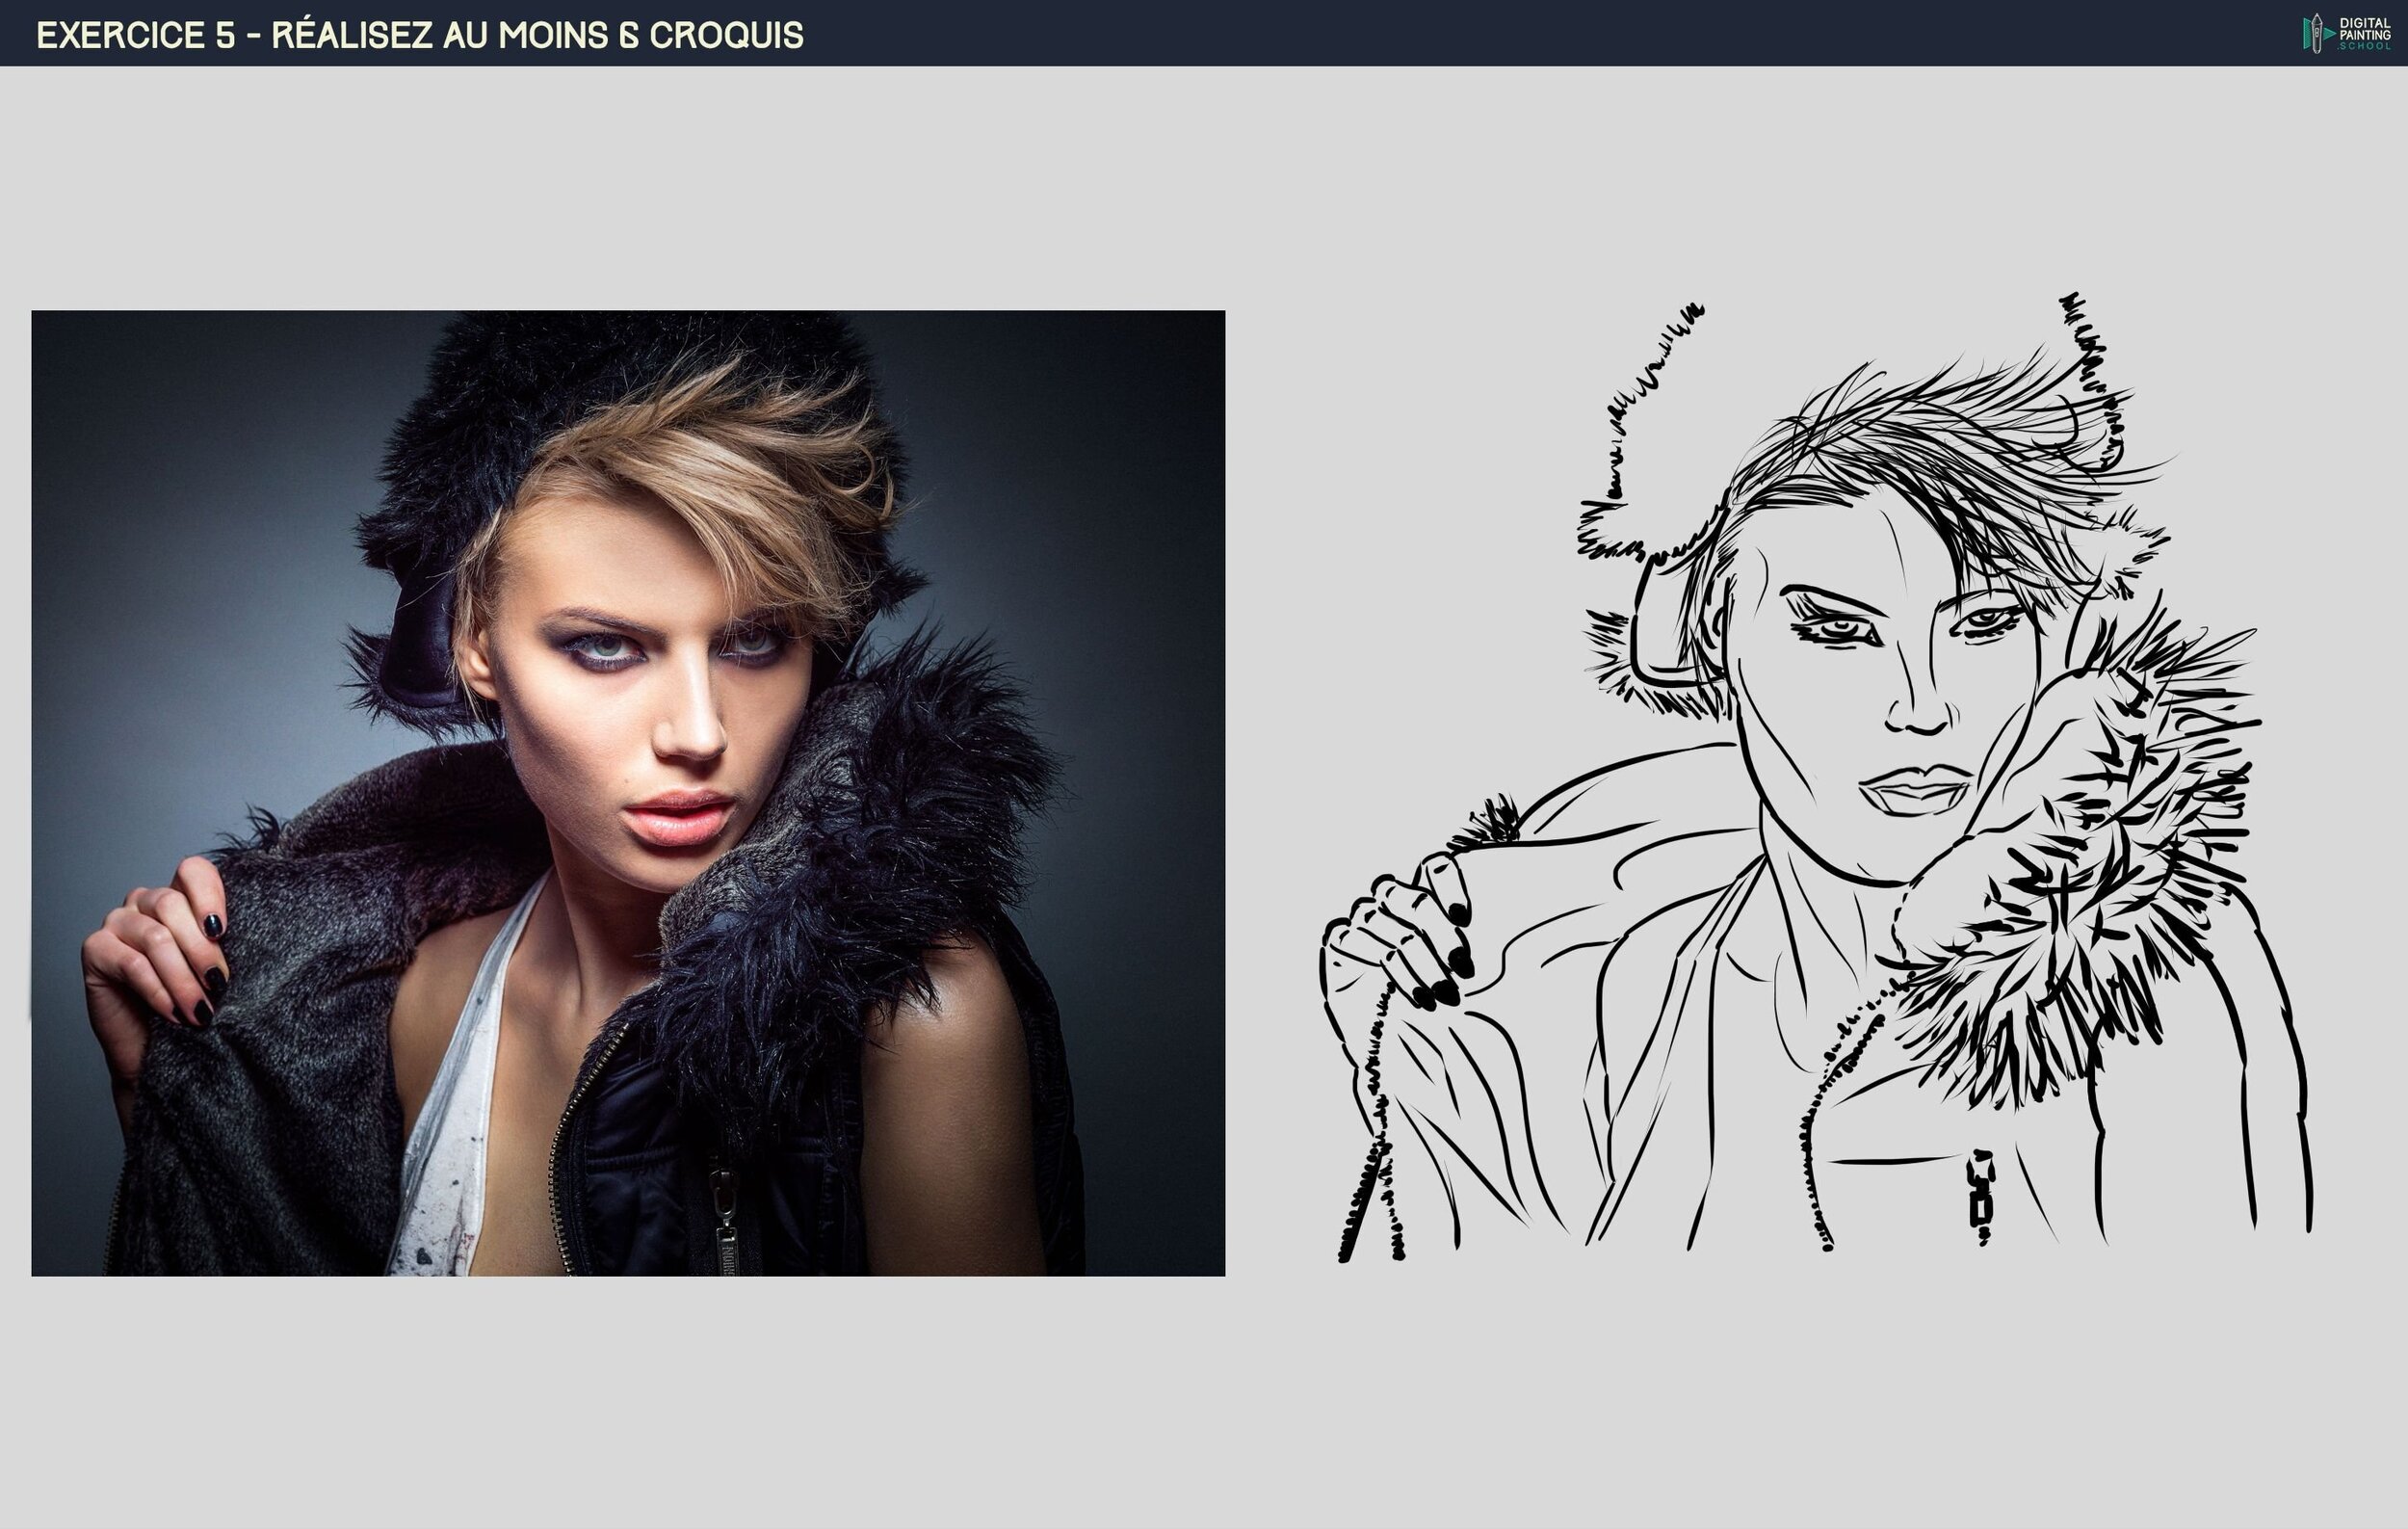Click the word "Croquis" in the header

726,35
